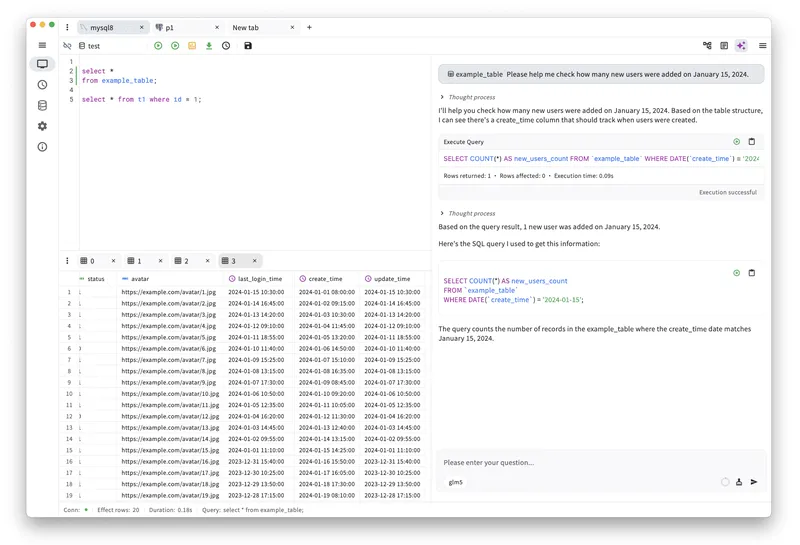800x545 pixels.
Task: Open query history clock in editor toolbar
Action: click(x=226, y=46)
